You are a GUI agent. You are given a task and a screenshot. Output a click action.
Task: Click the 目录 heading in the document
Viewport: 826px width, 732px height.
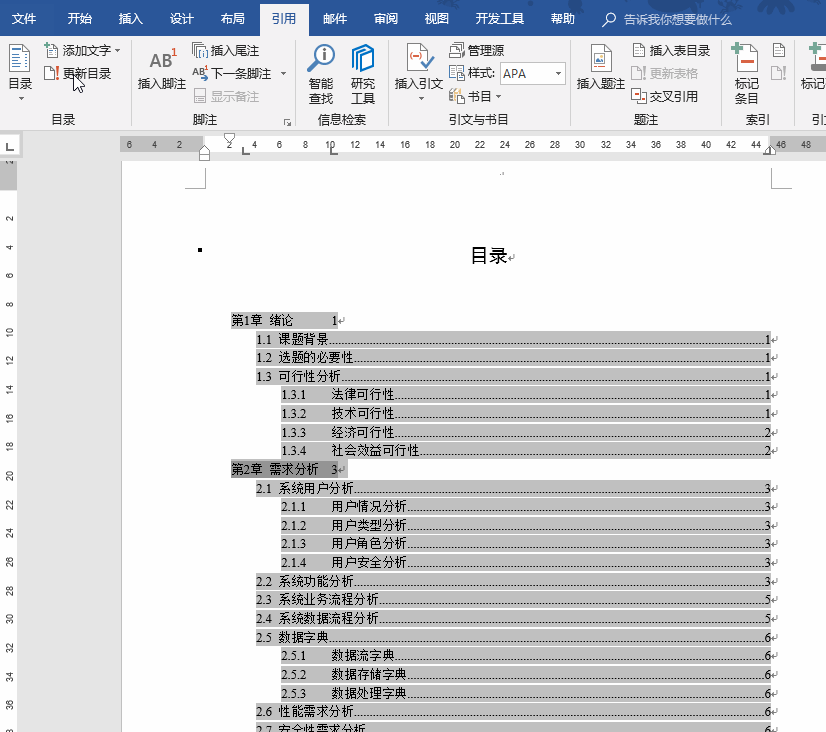pyautogui.click(x=489, y=256)
